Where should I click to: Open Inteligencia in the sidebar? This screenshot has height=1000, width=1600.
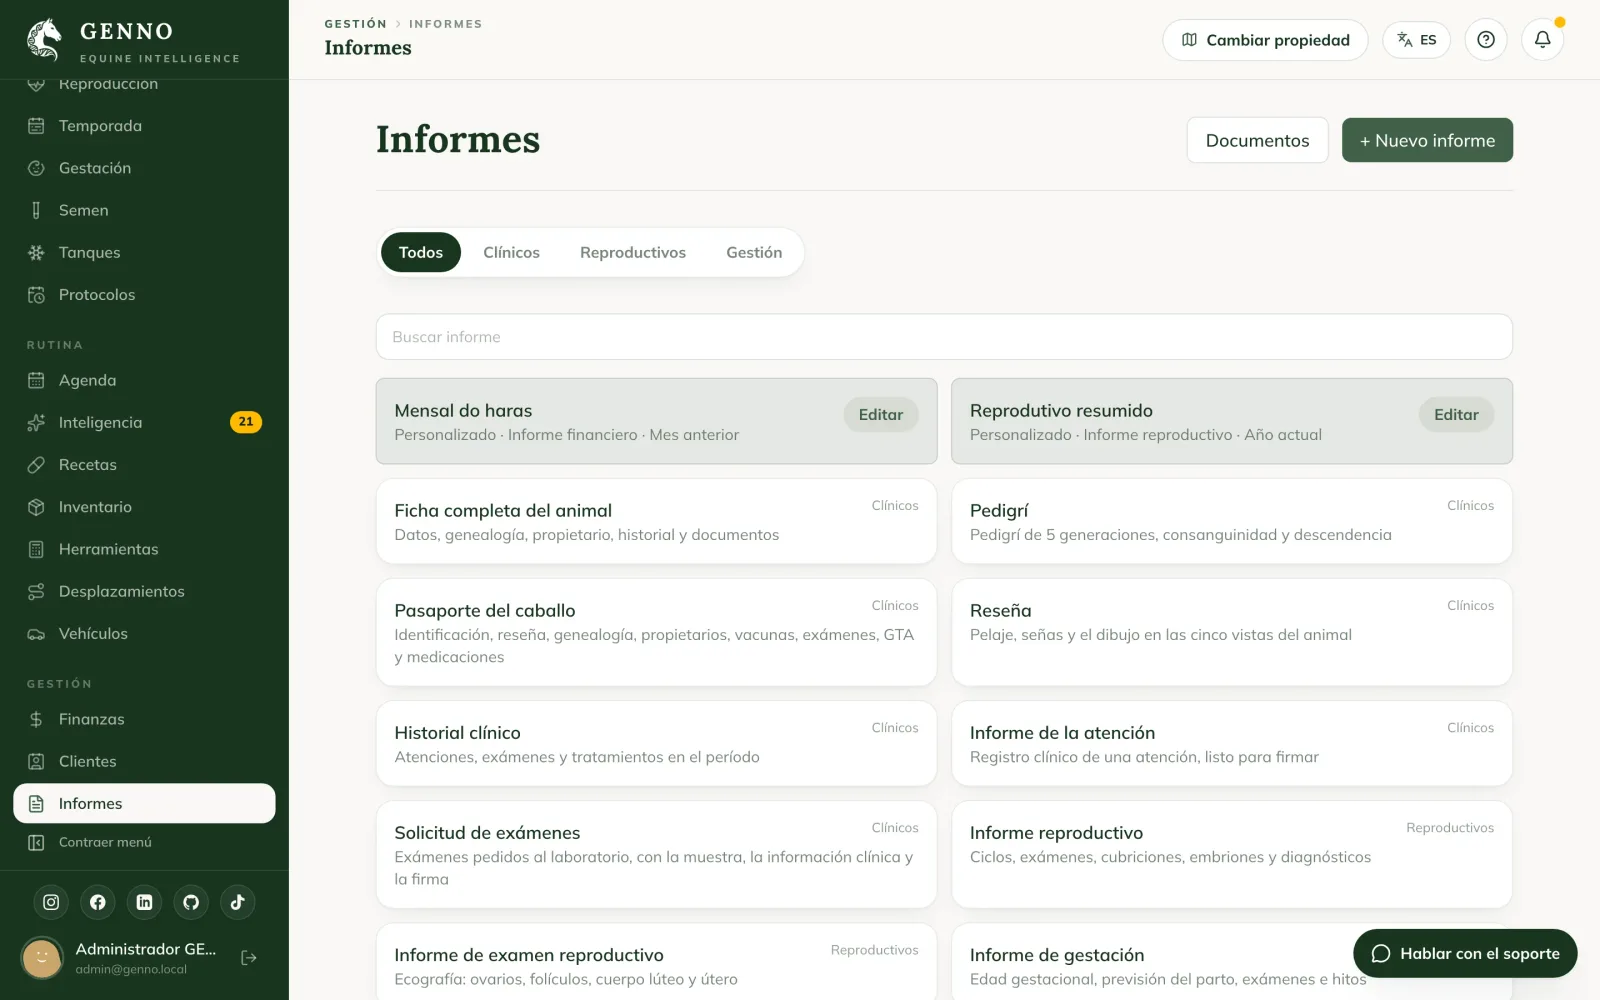[144, 422]
